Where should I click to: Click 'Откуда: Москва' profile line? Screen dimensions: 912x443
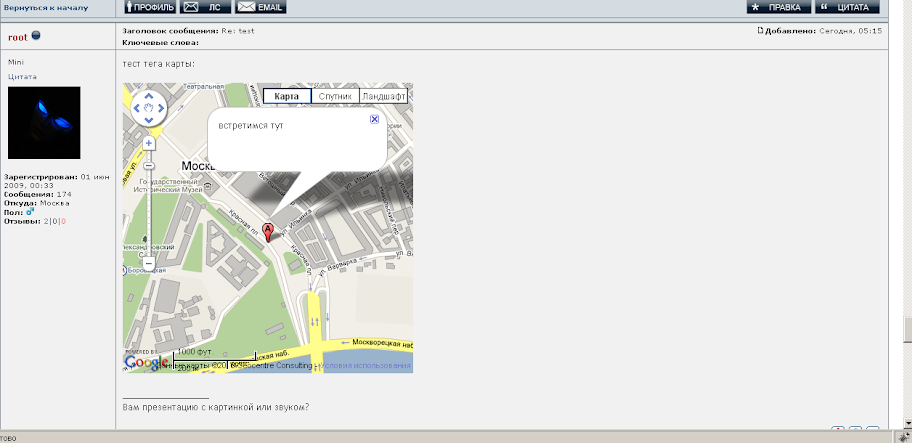point(37,203)
